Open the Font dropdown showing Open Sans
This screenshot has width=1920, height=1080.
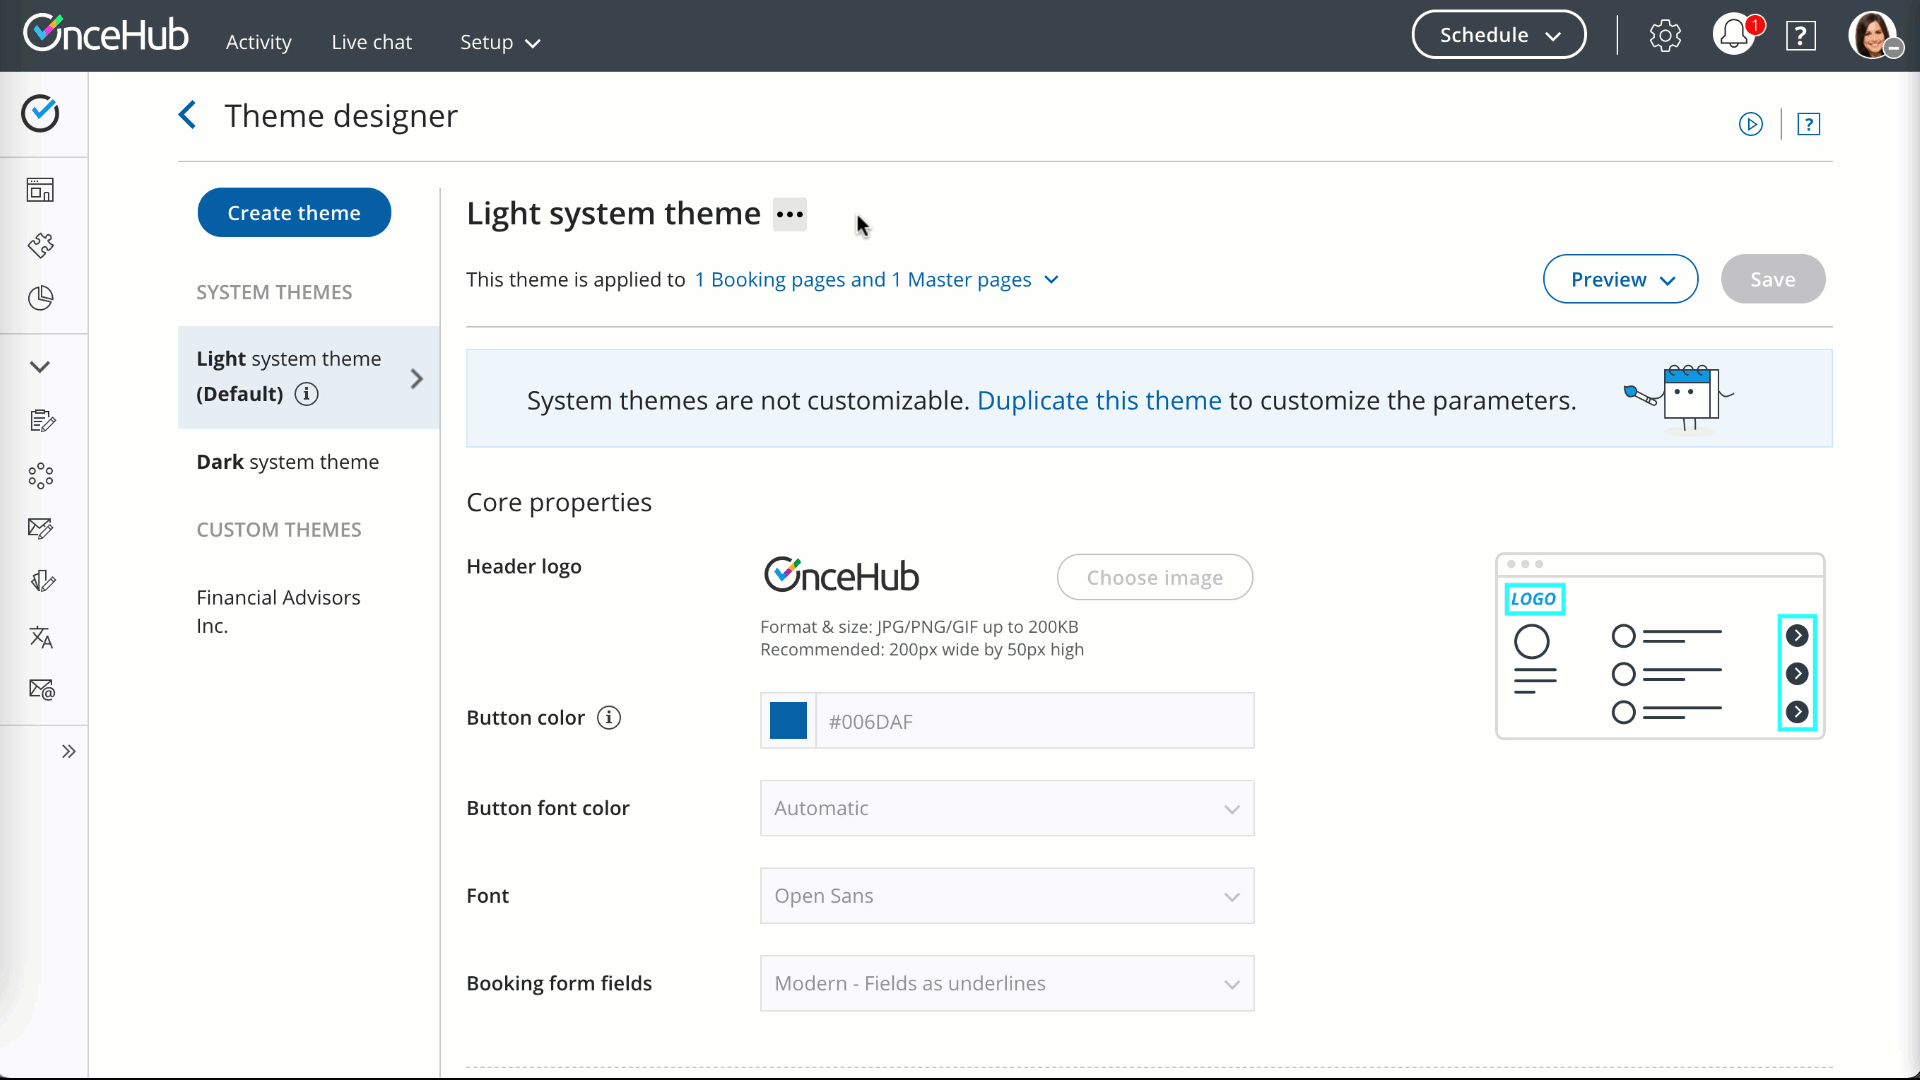pyautogui.click(x=1006, y=896)
